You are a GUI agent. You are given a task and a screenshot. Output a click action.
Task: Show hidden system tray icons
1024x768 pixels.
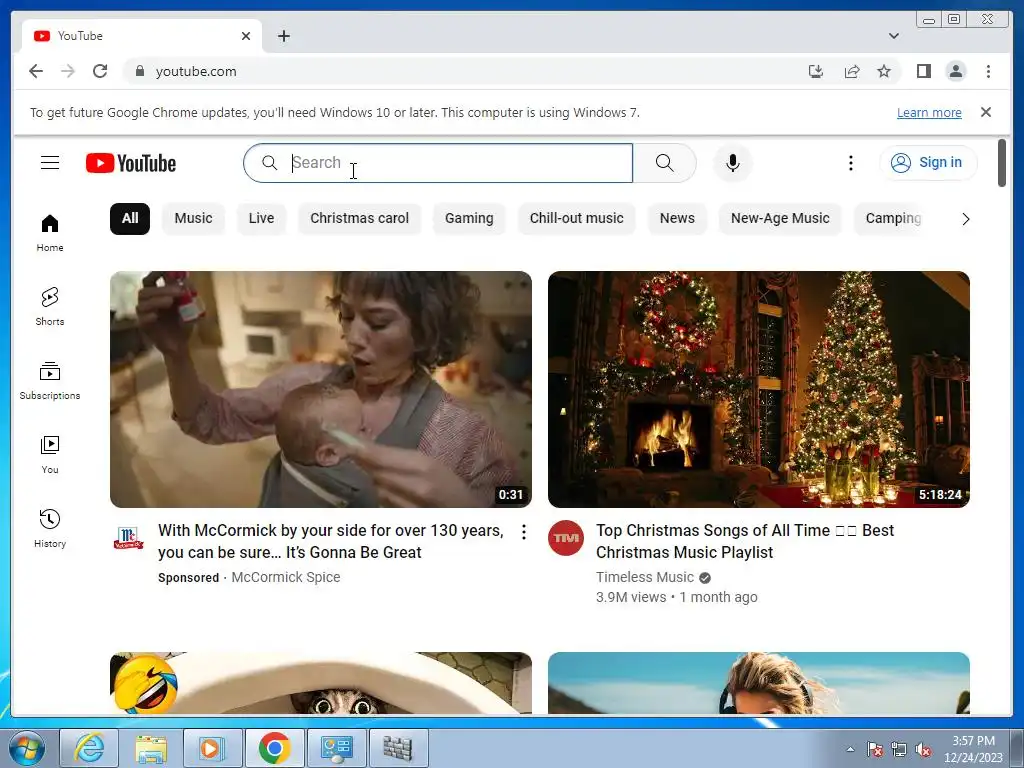[x=850, y=749]
